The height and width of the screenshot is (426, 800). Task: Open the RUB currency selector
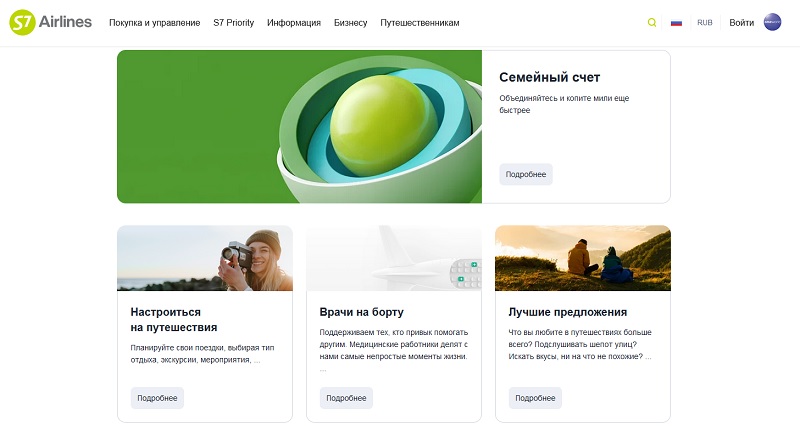pyautogui.click(x=705, y=22)
